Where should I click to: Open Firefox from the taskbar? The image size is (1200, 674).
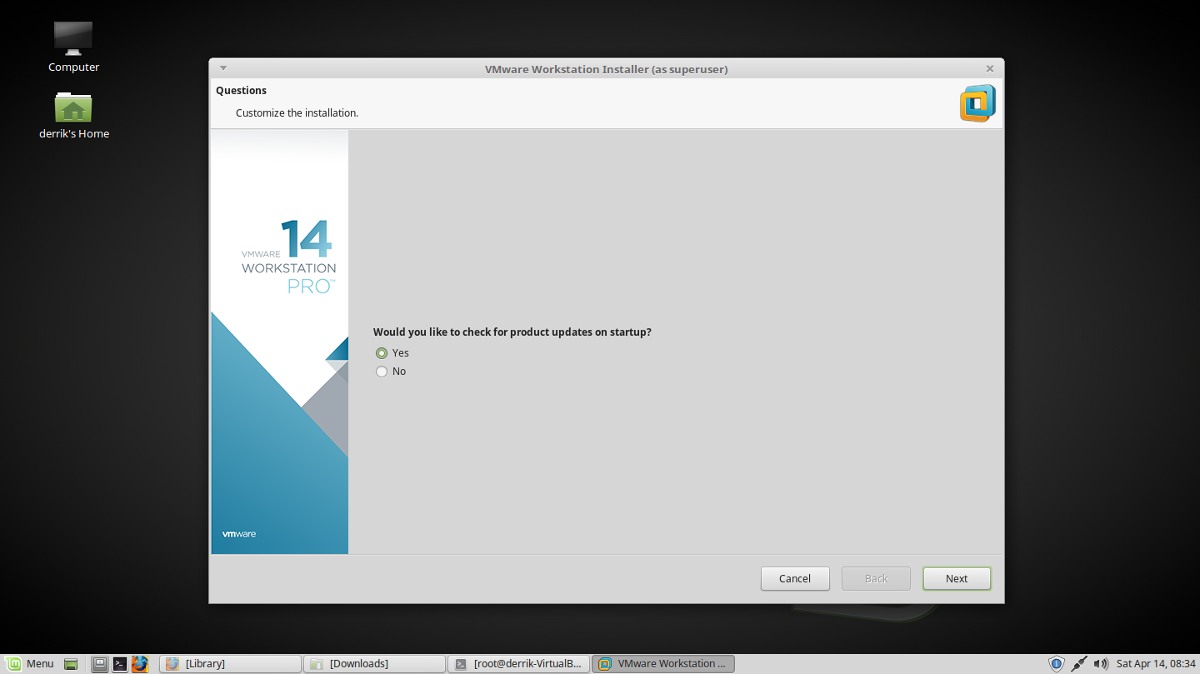click(140, 663)
